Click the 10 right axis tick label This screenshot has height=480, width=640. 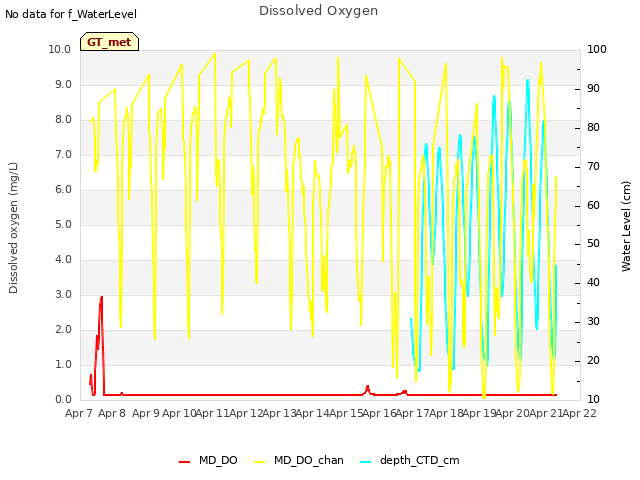pyautogui.click(x=593, y=400)
